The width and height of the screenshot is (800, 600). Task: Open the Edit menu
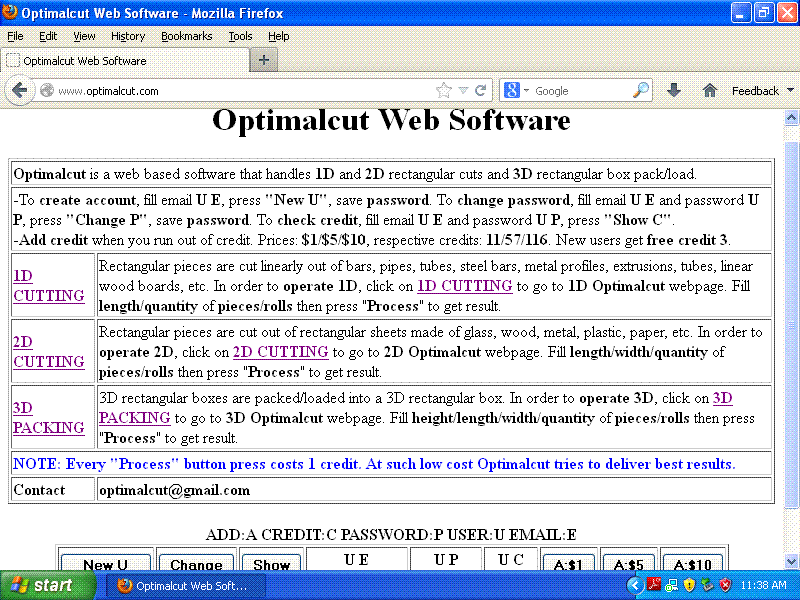click(48, 36)
